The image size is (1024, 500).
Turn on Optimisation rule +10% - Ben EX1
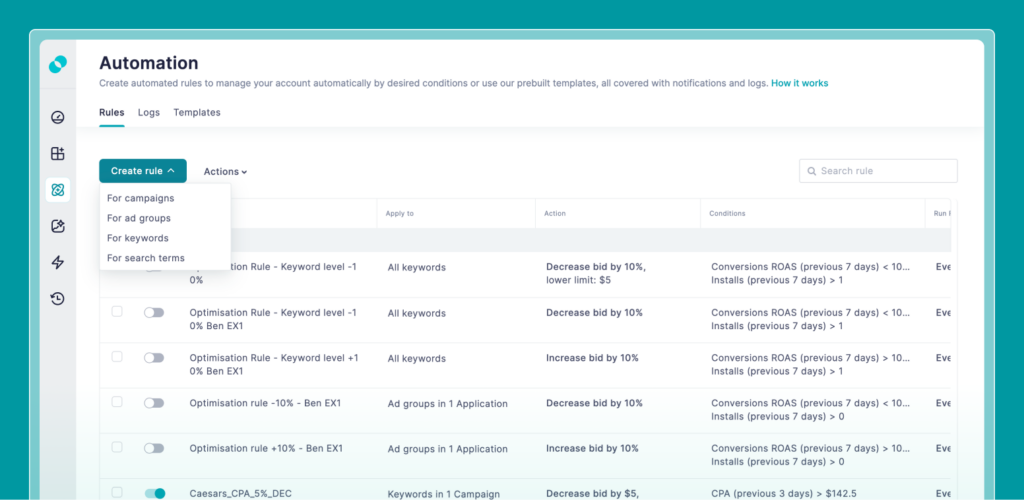[x=154, y=448]
